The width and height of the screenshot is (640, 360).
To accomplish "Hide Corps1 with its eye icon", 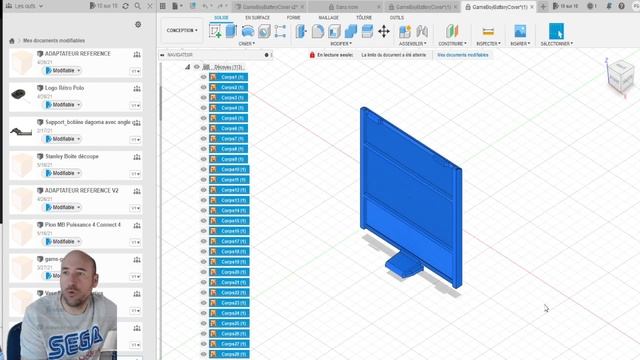I will (203, 77).
